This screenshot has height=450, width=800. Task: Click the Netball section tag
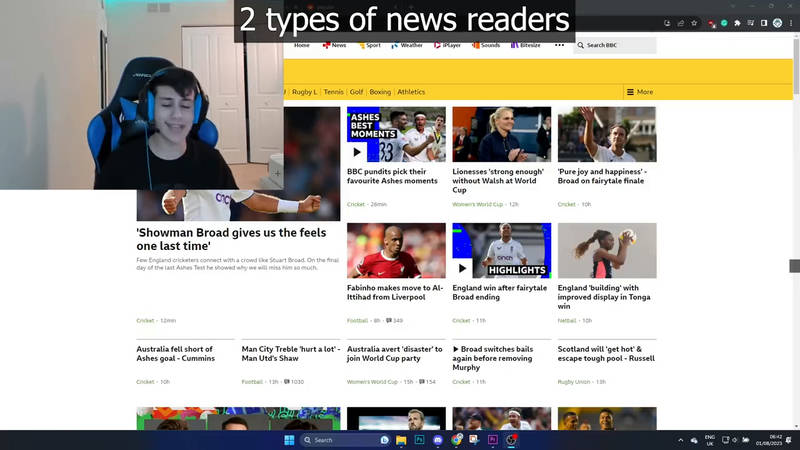click(x=567, y=320)
